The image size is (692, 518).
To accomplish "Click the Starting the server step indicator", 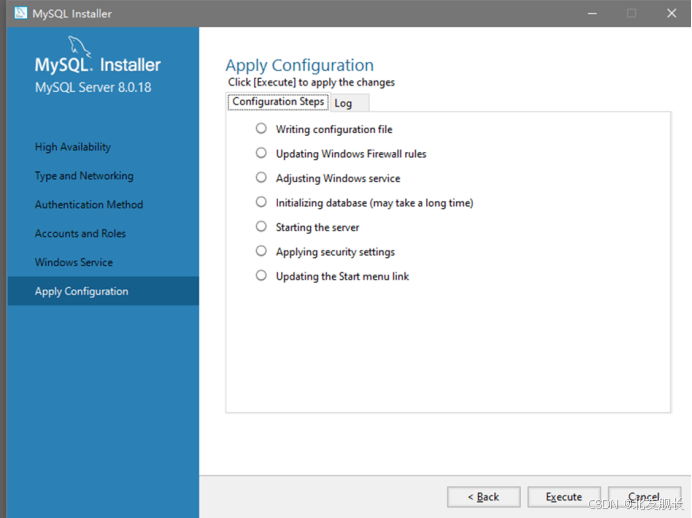I will (x=261, y=226).
